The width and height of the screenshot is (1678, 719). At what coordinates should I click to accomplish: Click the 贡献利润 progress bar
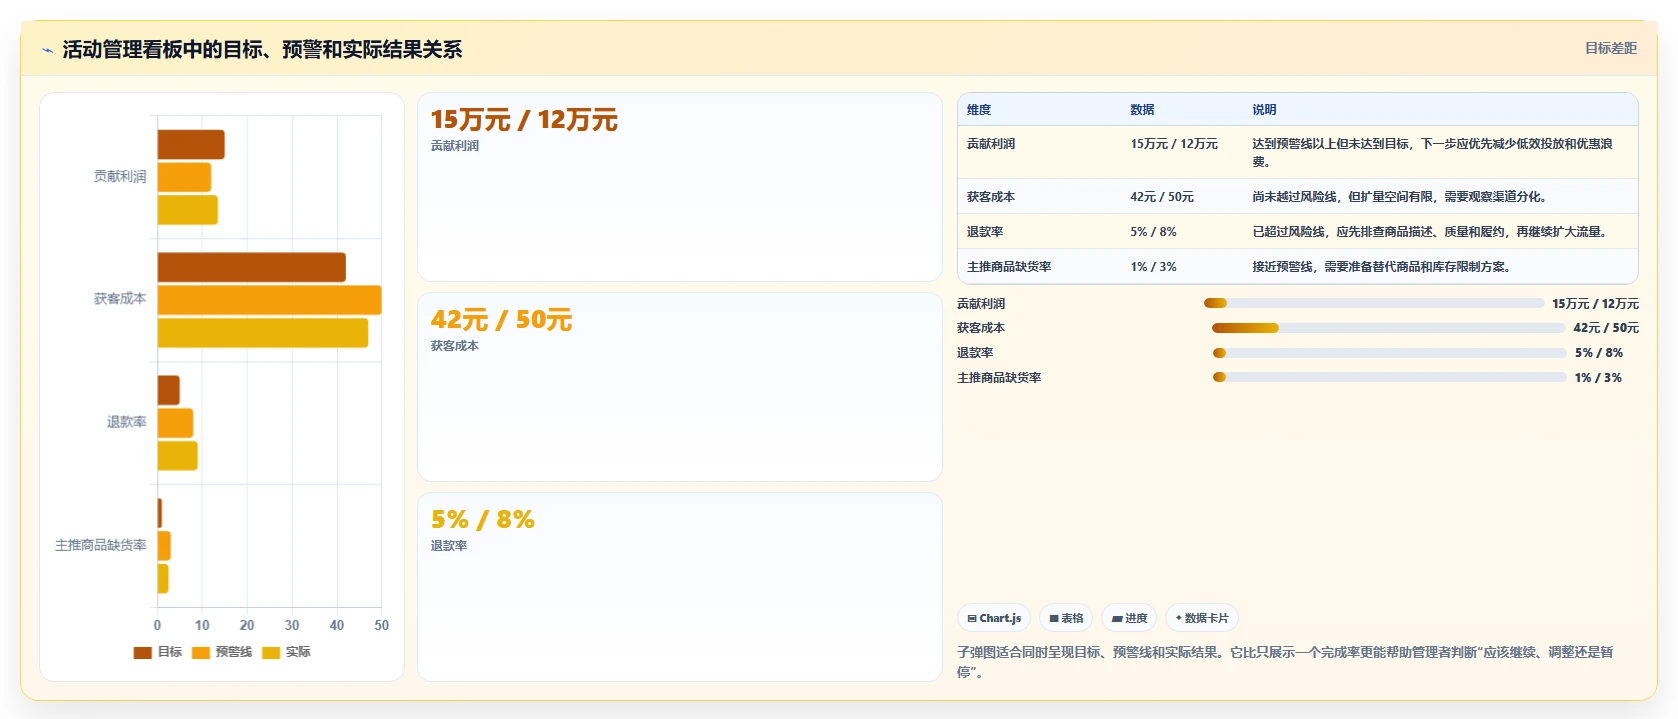pos(1374,303)
